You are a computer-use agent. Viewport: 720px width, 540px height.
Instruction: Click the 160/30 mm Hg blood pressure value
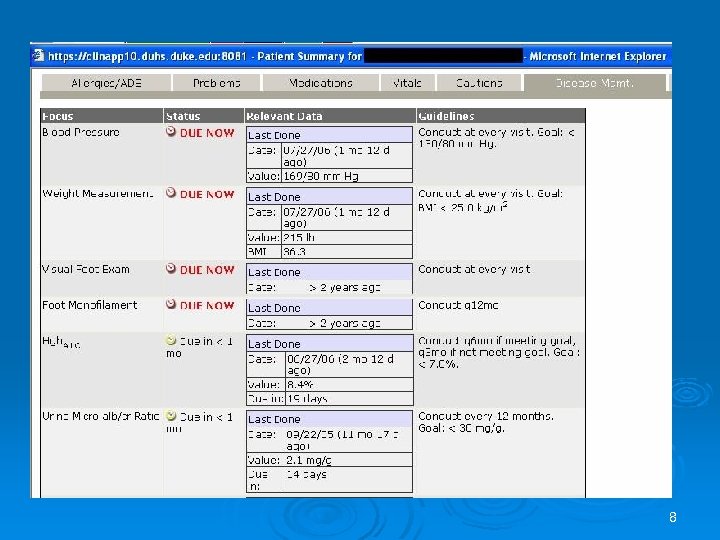point(321,176)
